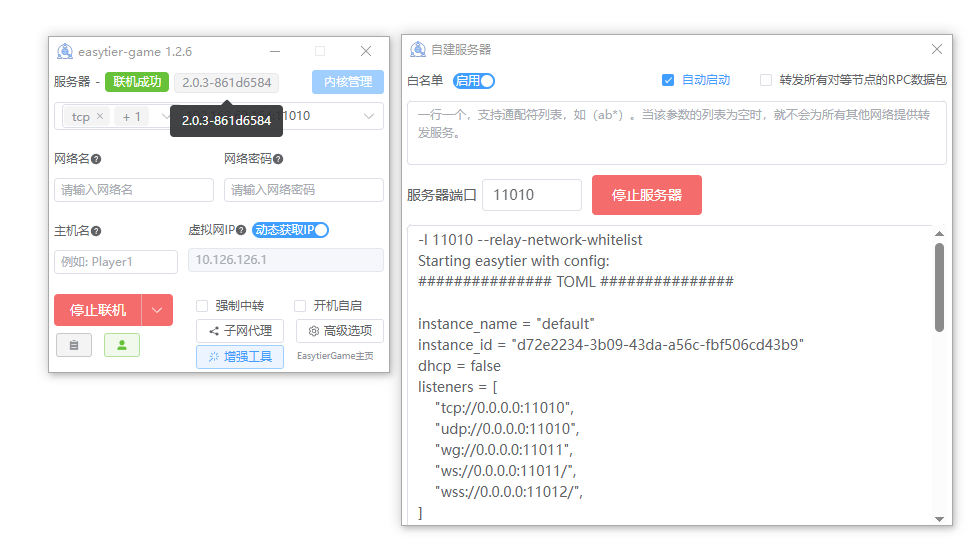Show help for network password
Screen dimensions: 973x547
tap(278, 160)
